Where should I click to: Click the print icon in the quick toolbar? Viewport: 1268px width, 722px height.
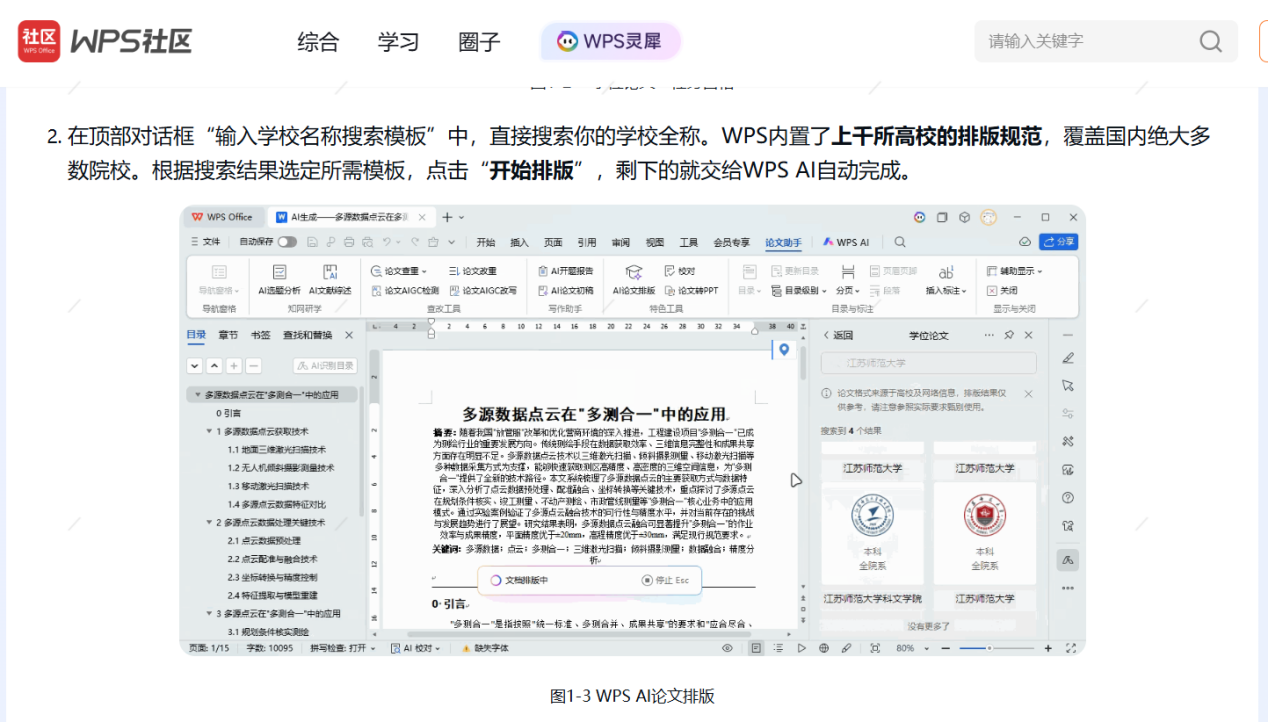point(349,242)
